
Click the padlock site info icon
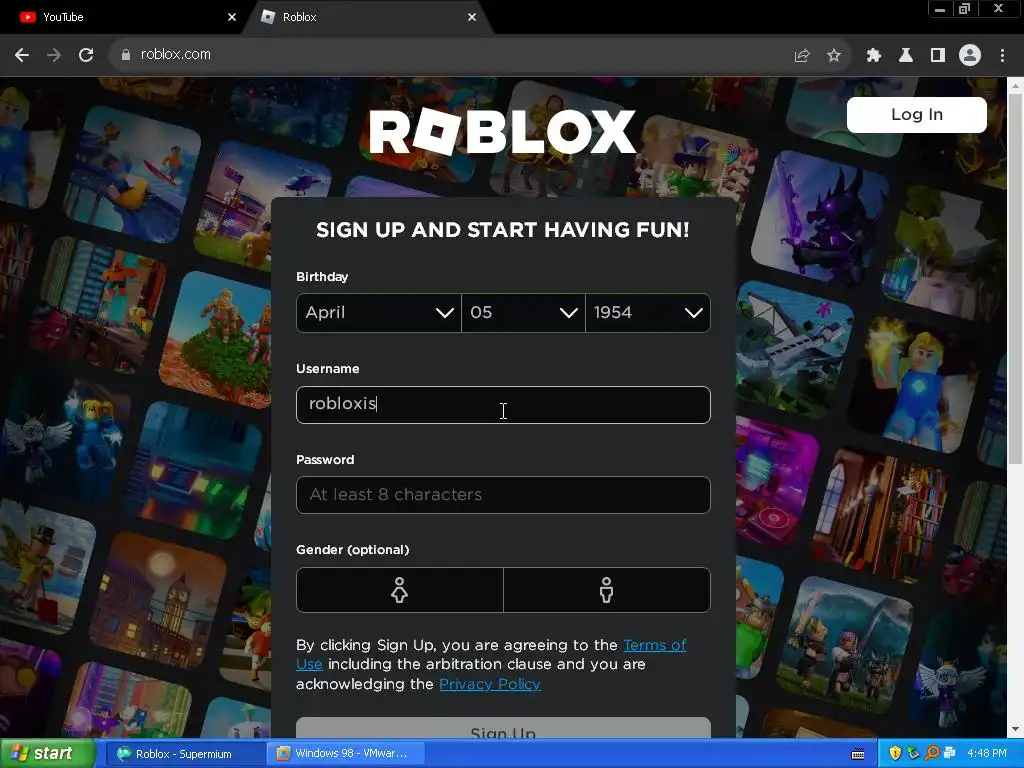125,55
